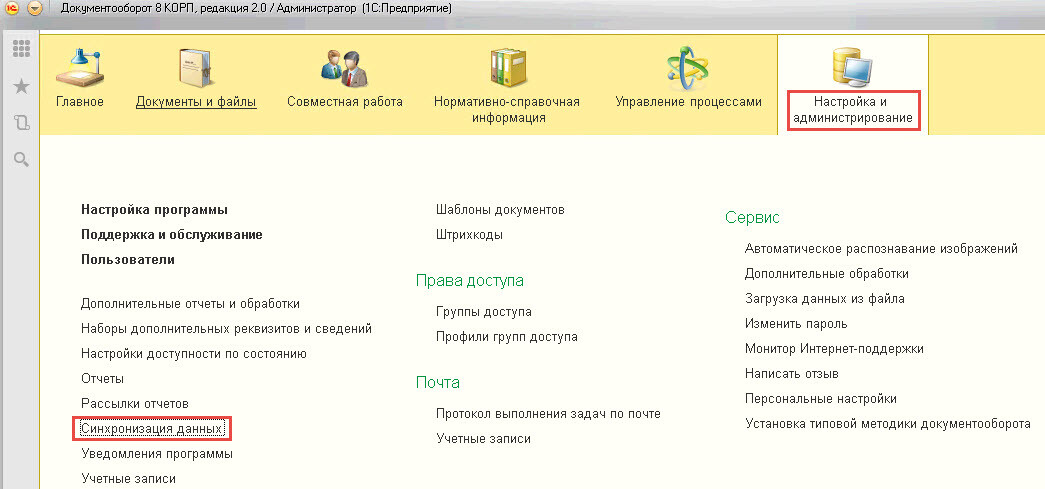Image resolution: width=1045 pixels, height=489 pixels.
Task: Open Рассылки отчетов link
Action: [x=135, y=403]
